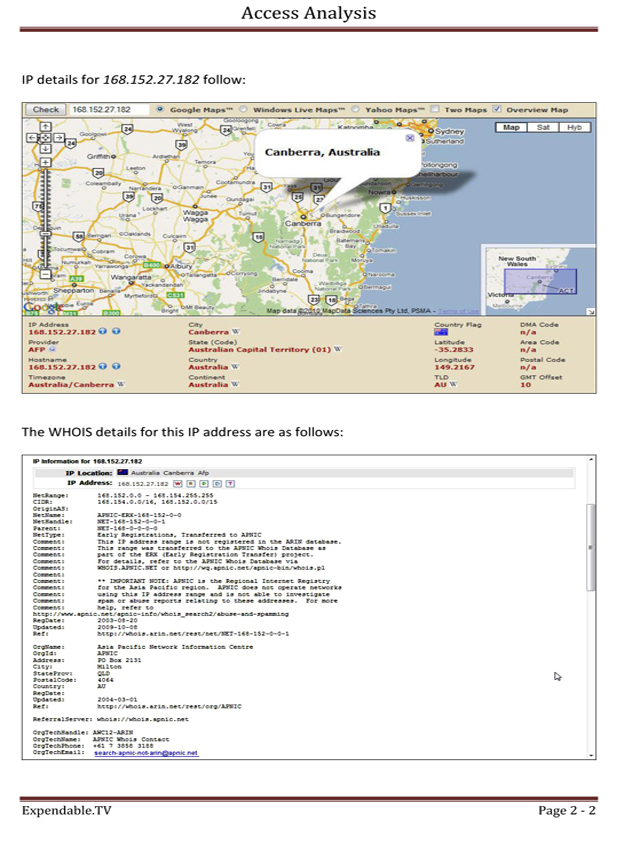Click second blue info icon beside Hostname
640x849 pixels.
pyautogui.click(x=116, y=367)
